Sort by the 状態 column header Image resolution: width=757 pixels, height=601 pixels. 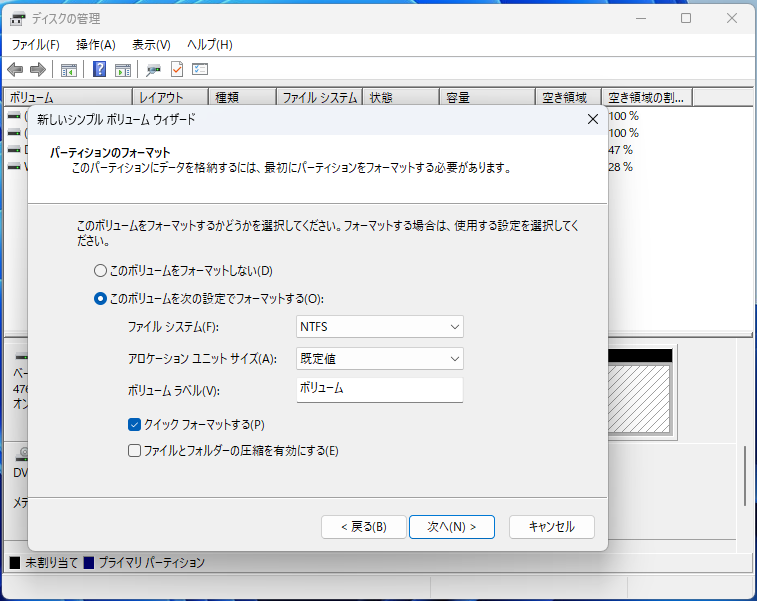pyautogui.click(x=402, y=98)
